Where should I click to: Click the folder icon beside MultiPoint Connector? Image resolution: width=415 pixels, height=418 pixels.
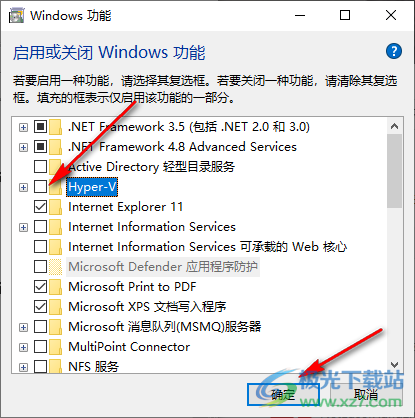pyautogui.click(x=55, y=347)
